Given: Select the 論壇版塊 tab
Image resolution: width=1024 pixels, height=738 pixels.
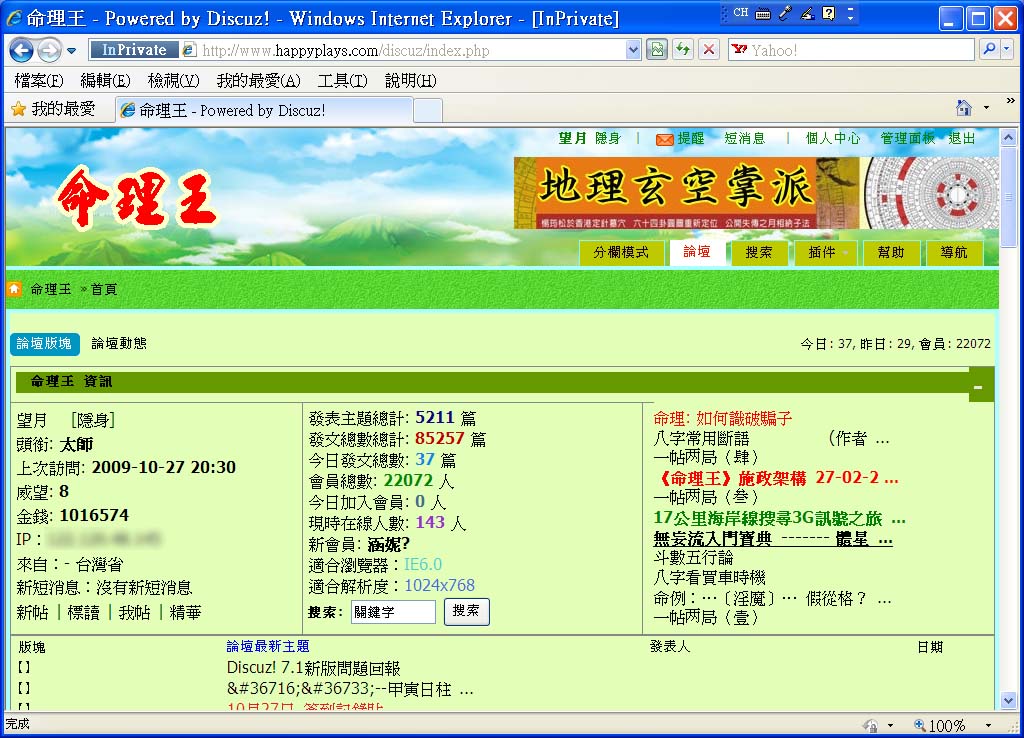Looking at the screenshot, I should tap(44, 344).
